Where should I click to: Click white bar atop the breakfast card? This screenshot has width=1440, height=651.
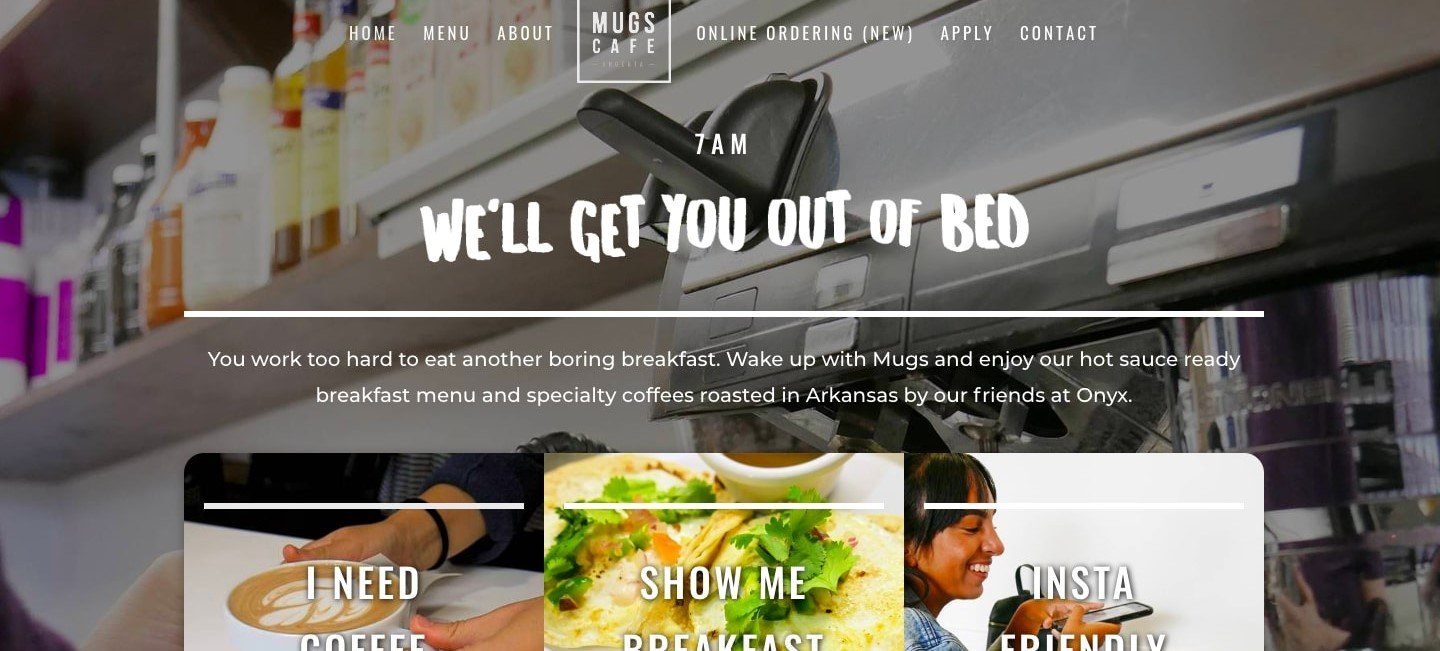pyautogui.click(x=724, y=506)
